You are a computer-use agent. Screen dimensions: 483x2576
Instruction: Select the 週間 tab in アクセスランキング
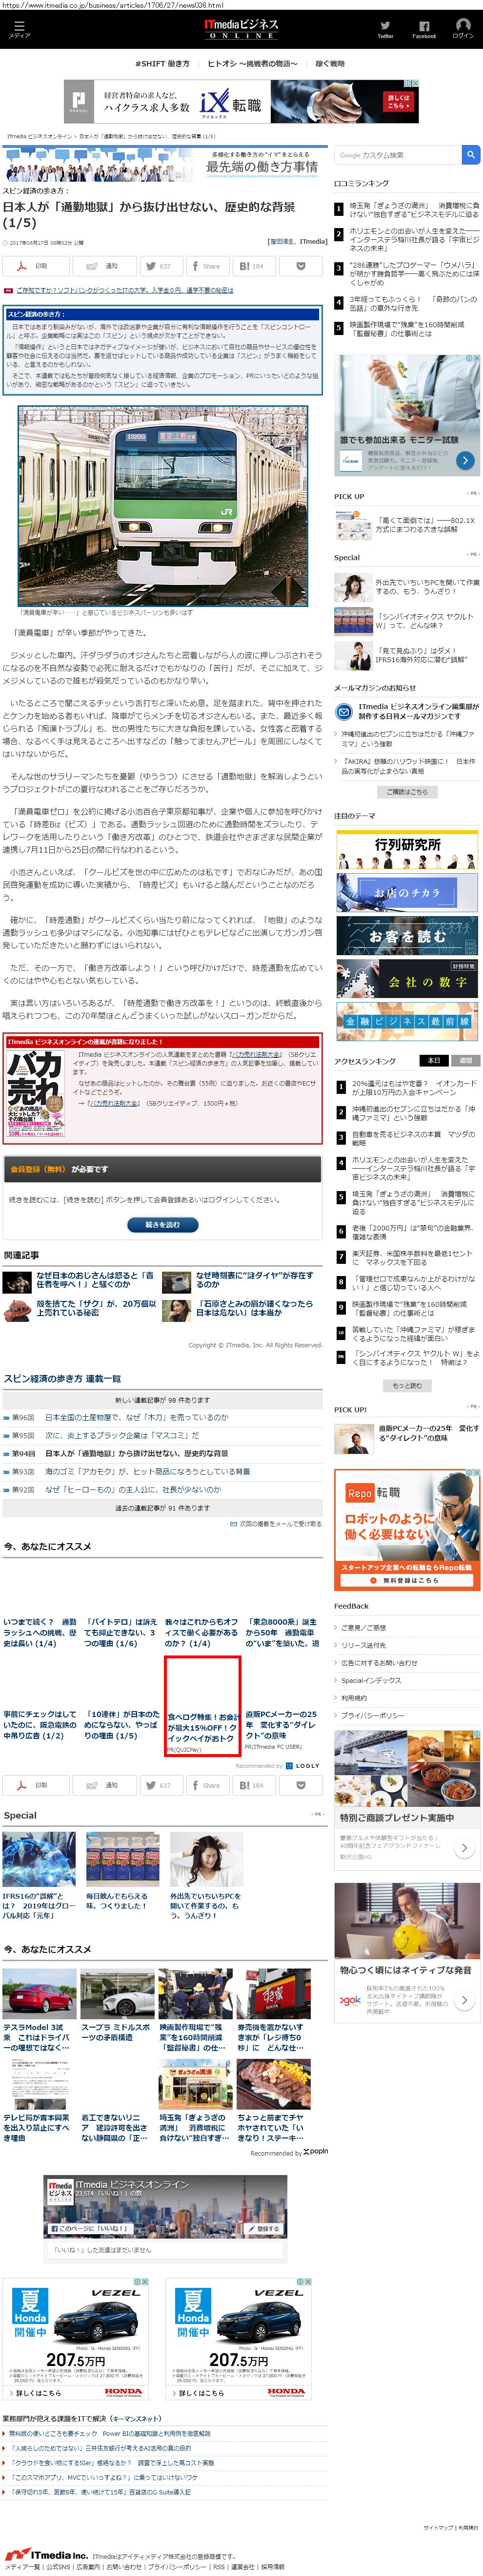[465, 1061]
